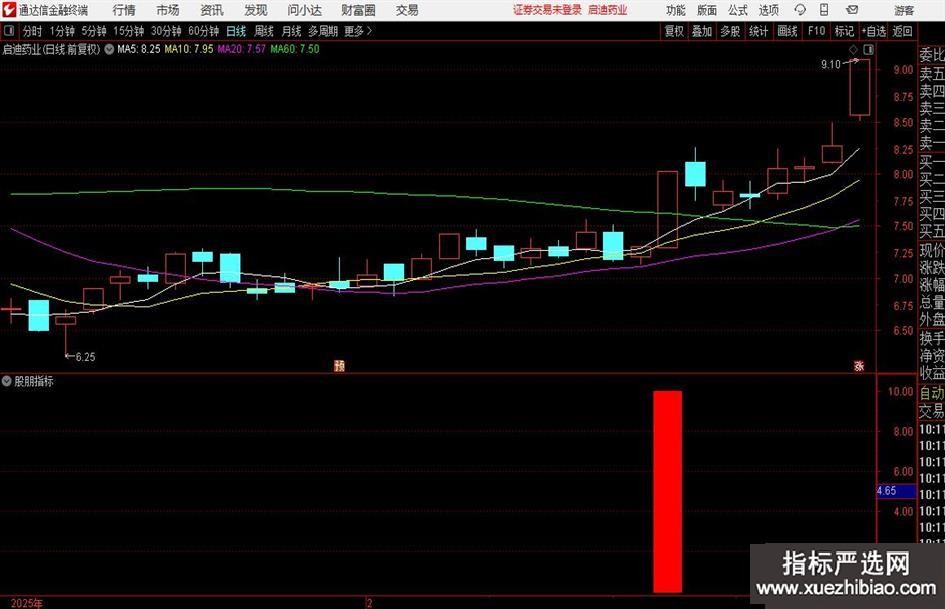This screenshot has height=609, width=945.
Task: Click the 启迪药业 stock name in title bar
Action: pyautogui.click(x=608, y=10)
